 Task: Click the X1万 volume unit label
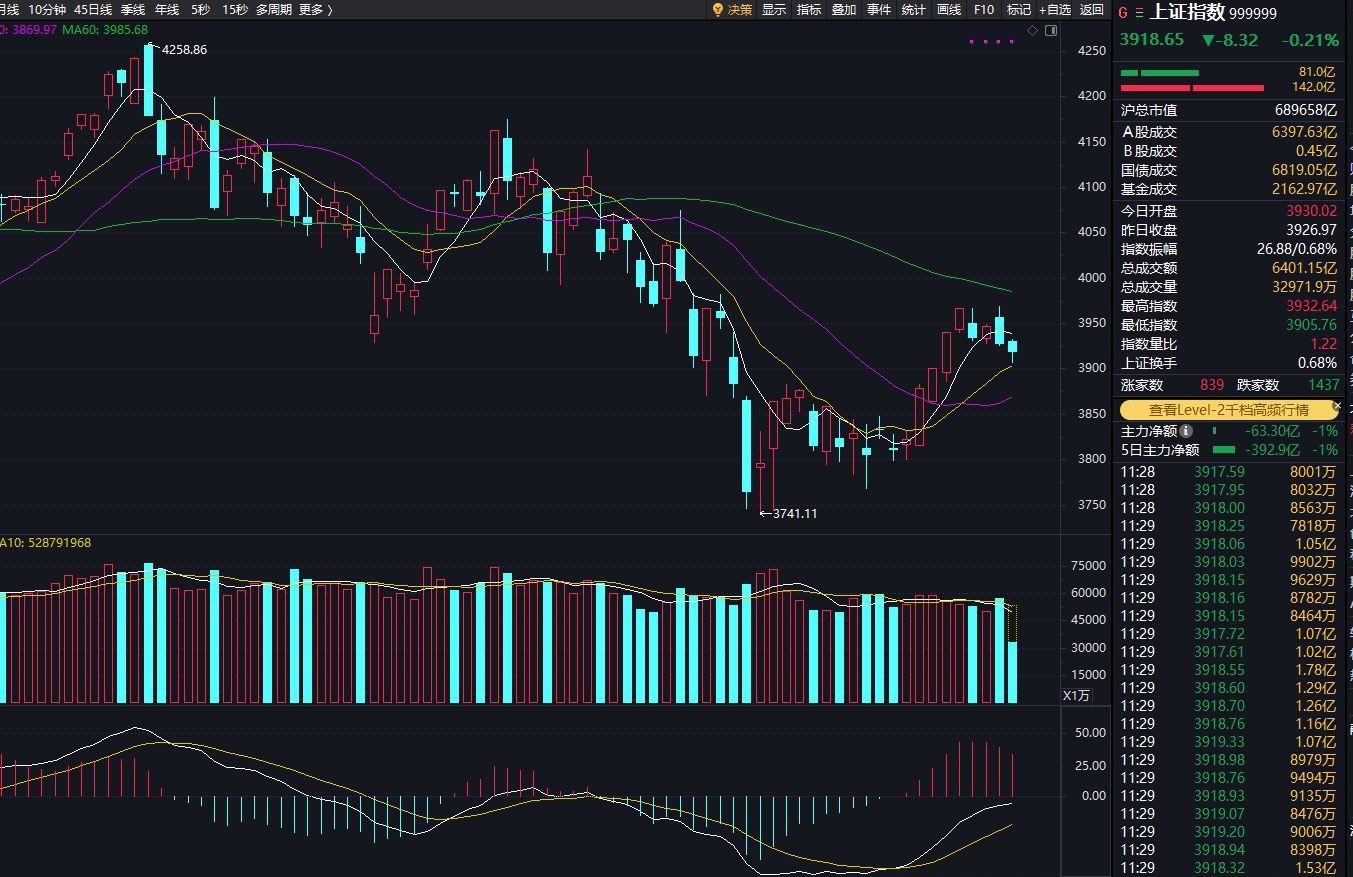(1077, 695)
